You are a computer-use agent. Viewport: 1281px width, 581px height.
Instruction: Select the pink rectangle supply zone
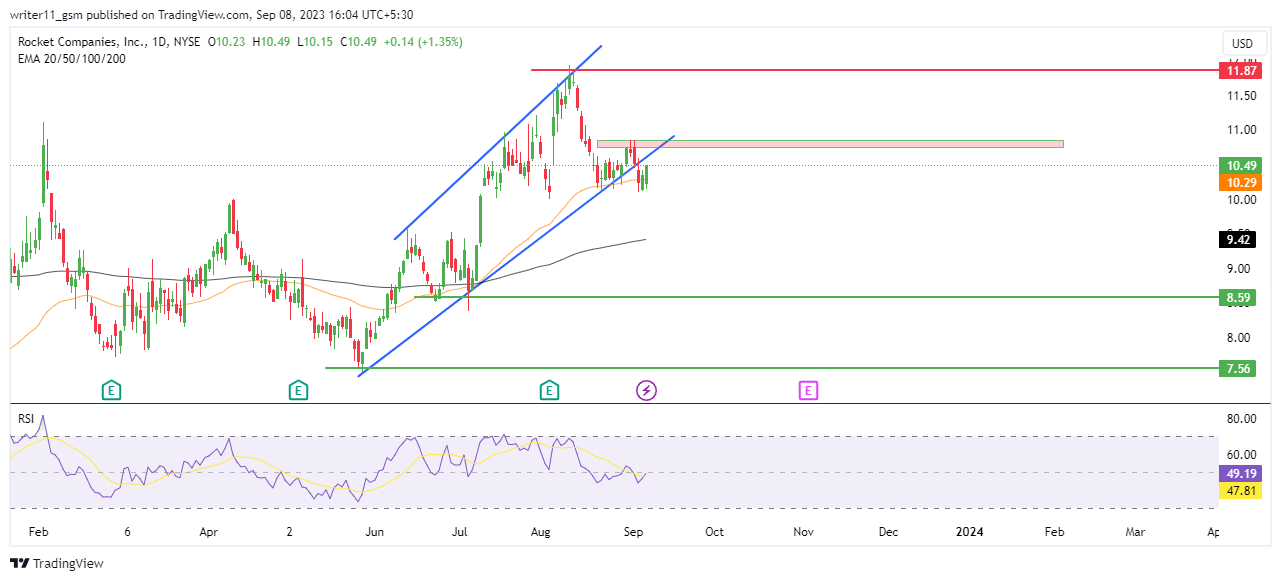[830, 144]
